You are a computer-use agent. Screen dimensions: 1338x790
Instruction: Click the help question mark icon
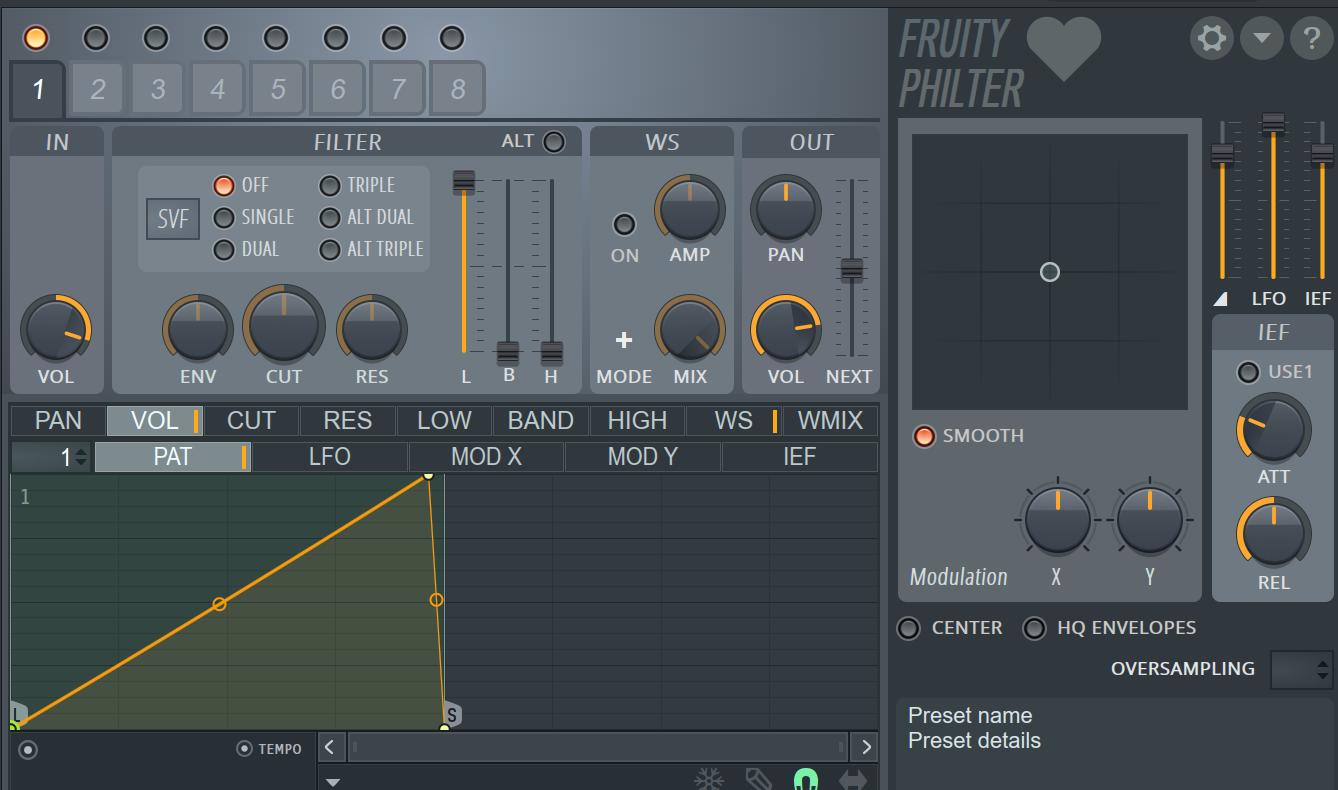click(1311, 39)
